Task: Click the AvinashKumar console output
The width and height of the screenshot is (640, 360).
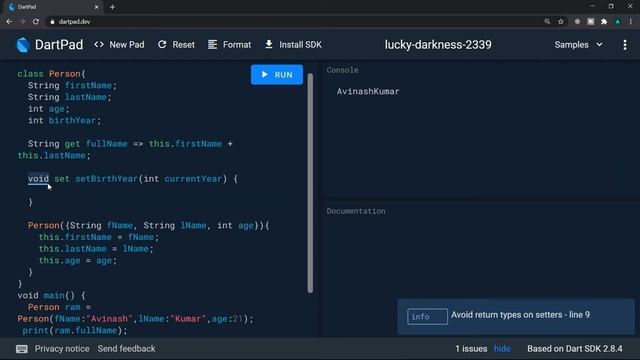Action: point(368,91)
